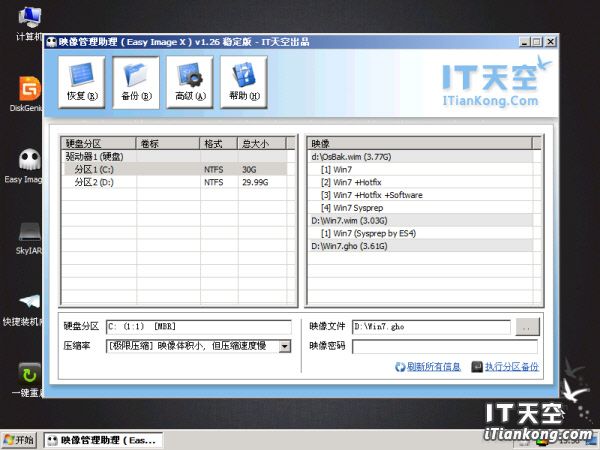600x450 pixels.
Task: Click the 卷标 column header
Action: pyautogui.click(x=168, y=143)
